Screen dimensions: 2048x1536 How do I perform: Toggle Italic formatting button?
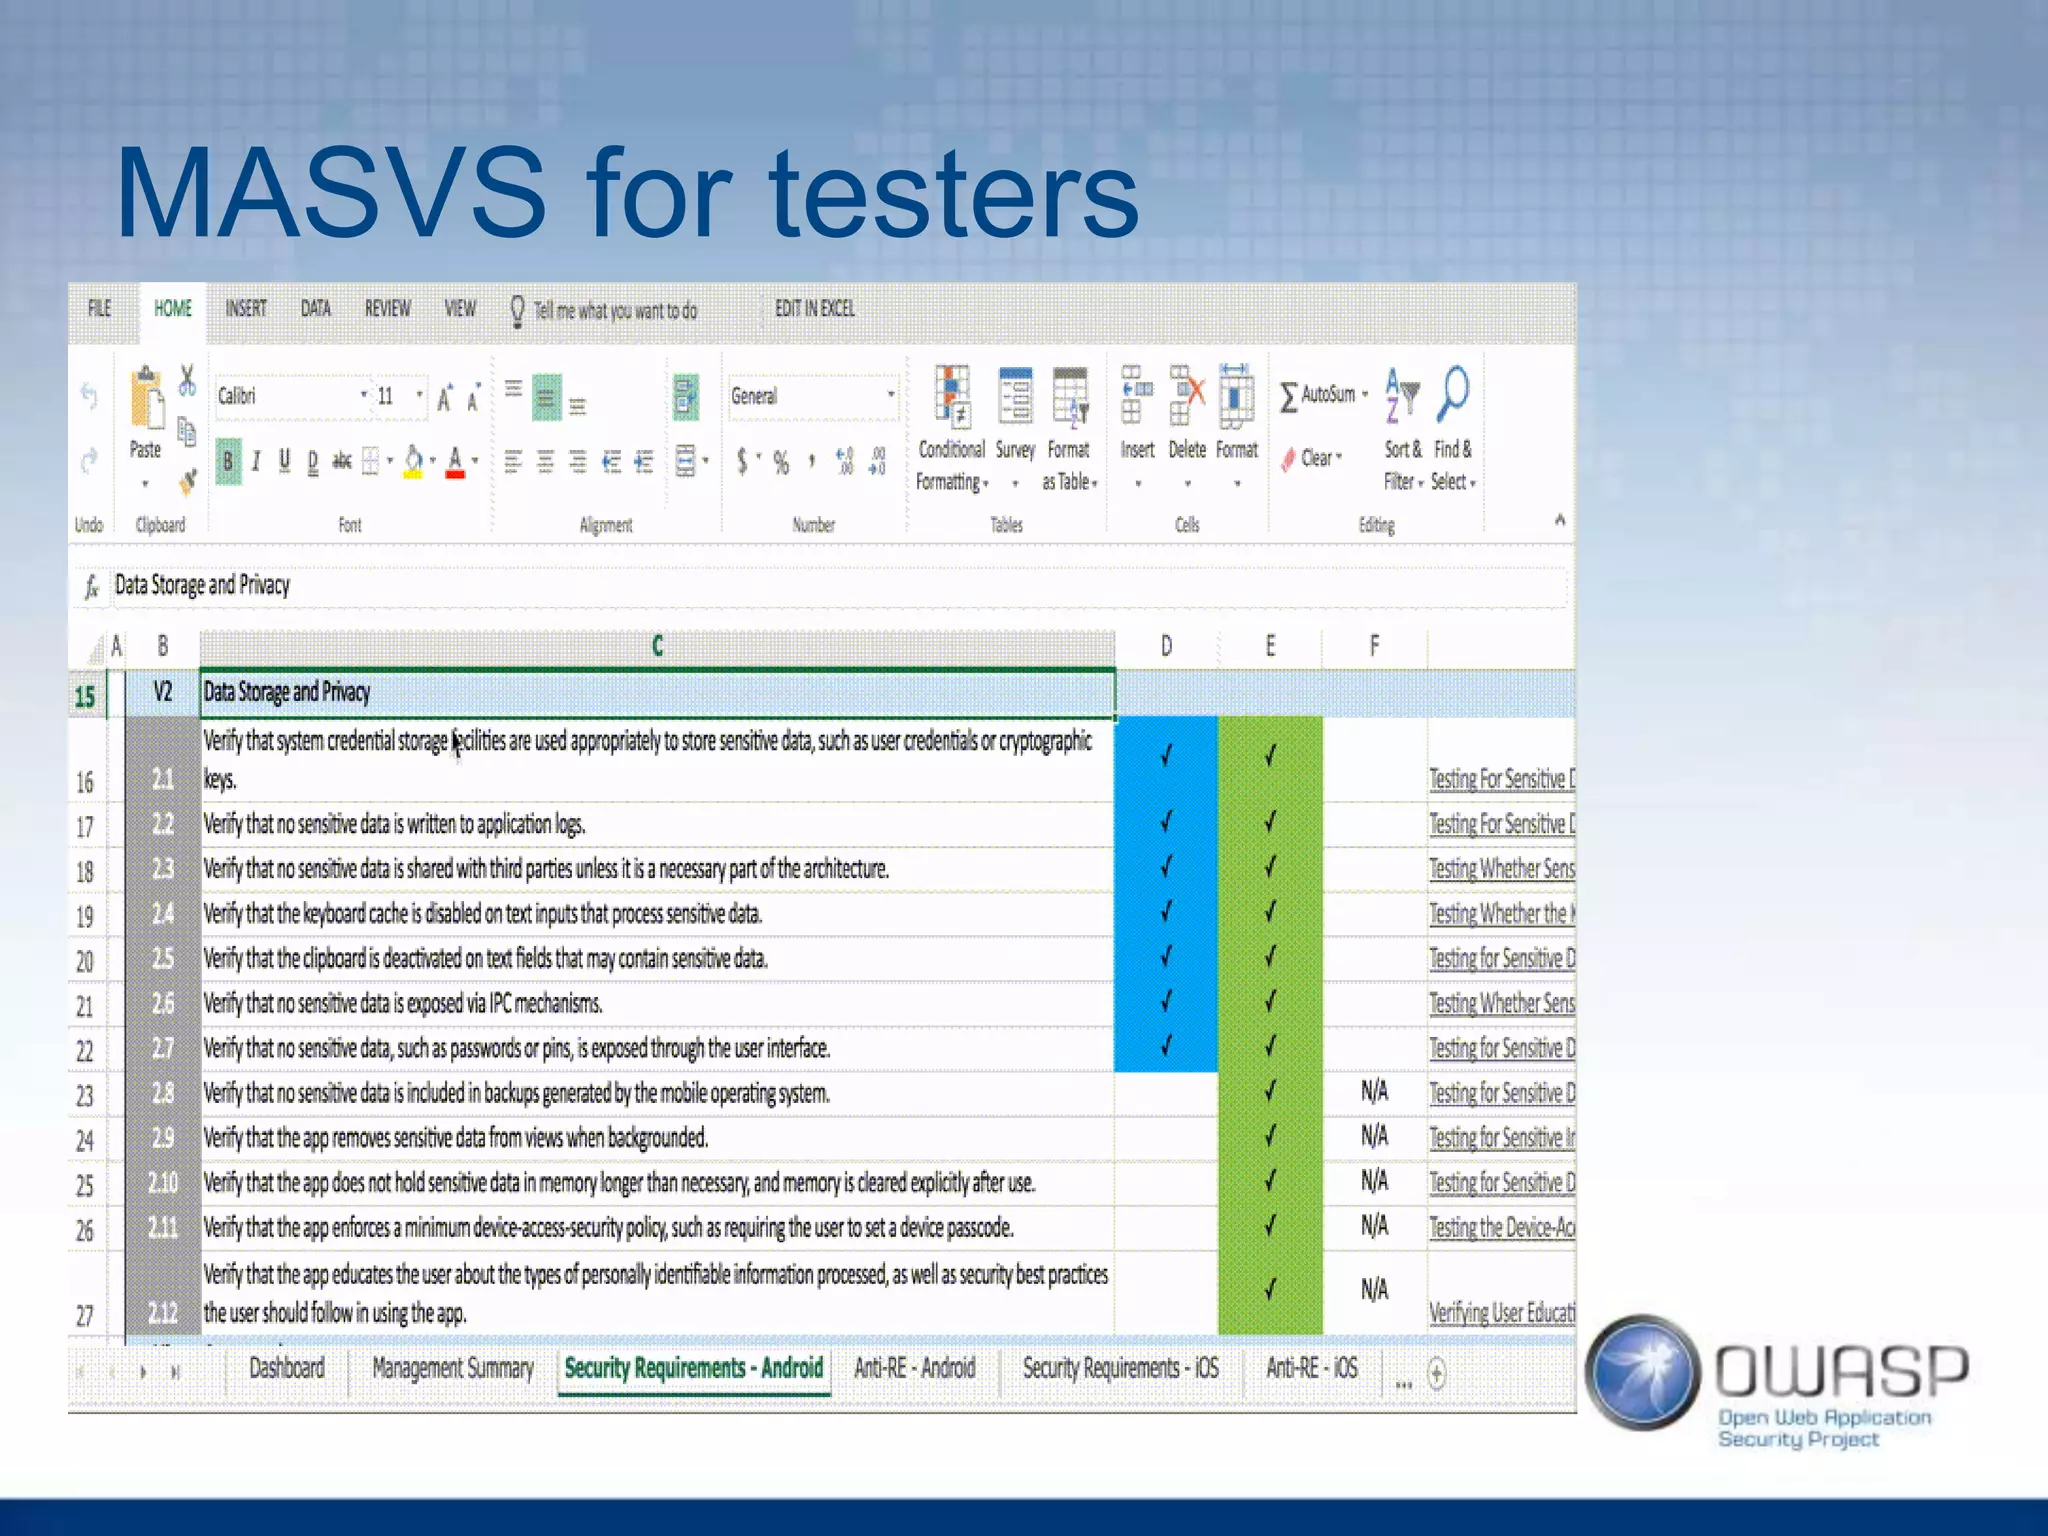256,461
